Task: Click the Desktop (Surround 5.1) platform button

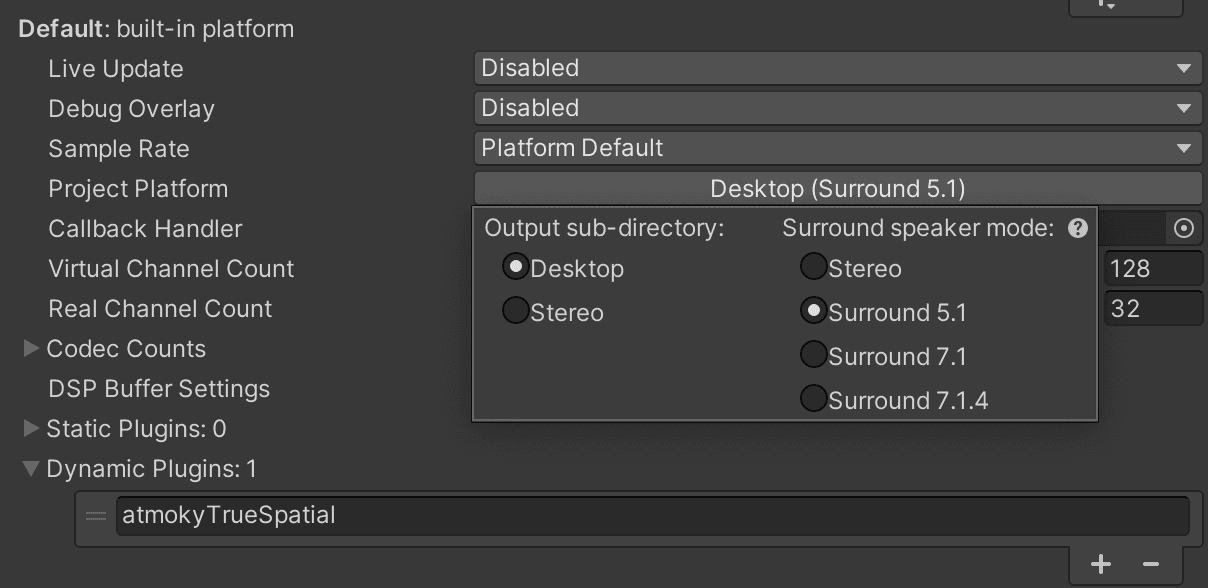Action: [836, 187]
